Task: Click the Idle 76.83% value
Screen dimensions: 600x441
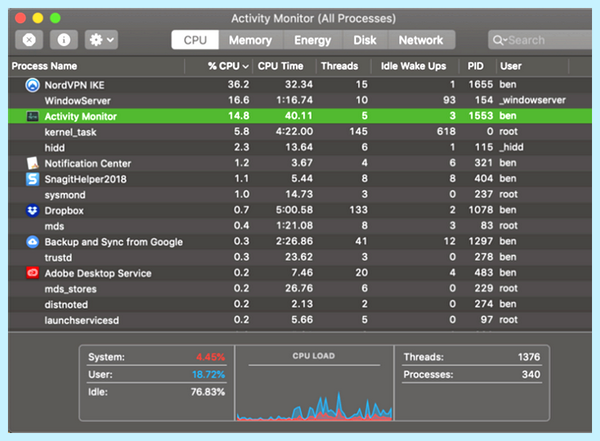Action: tap(208, 392)
